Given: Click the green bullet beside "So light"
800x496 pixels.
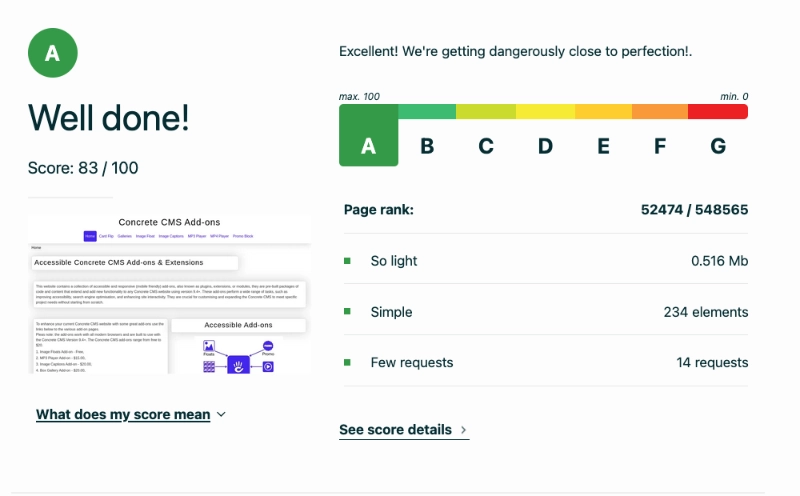Looking at the screenshot, I should [347, 261].
